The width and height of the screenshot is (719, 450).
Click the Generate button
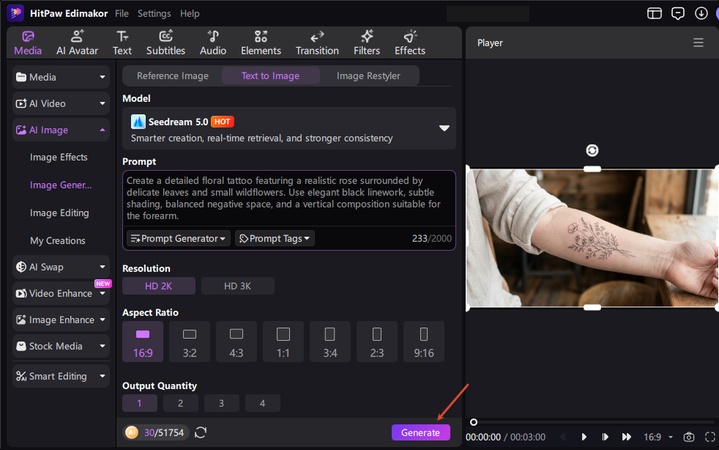point(420,432)
